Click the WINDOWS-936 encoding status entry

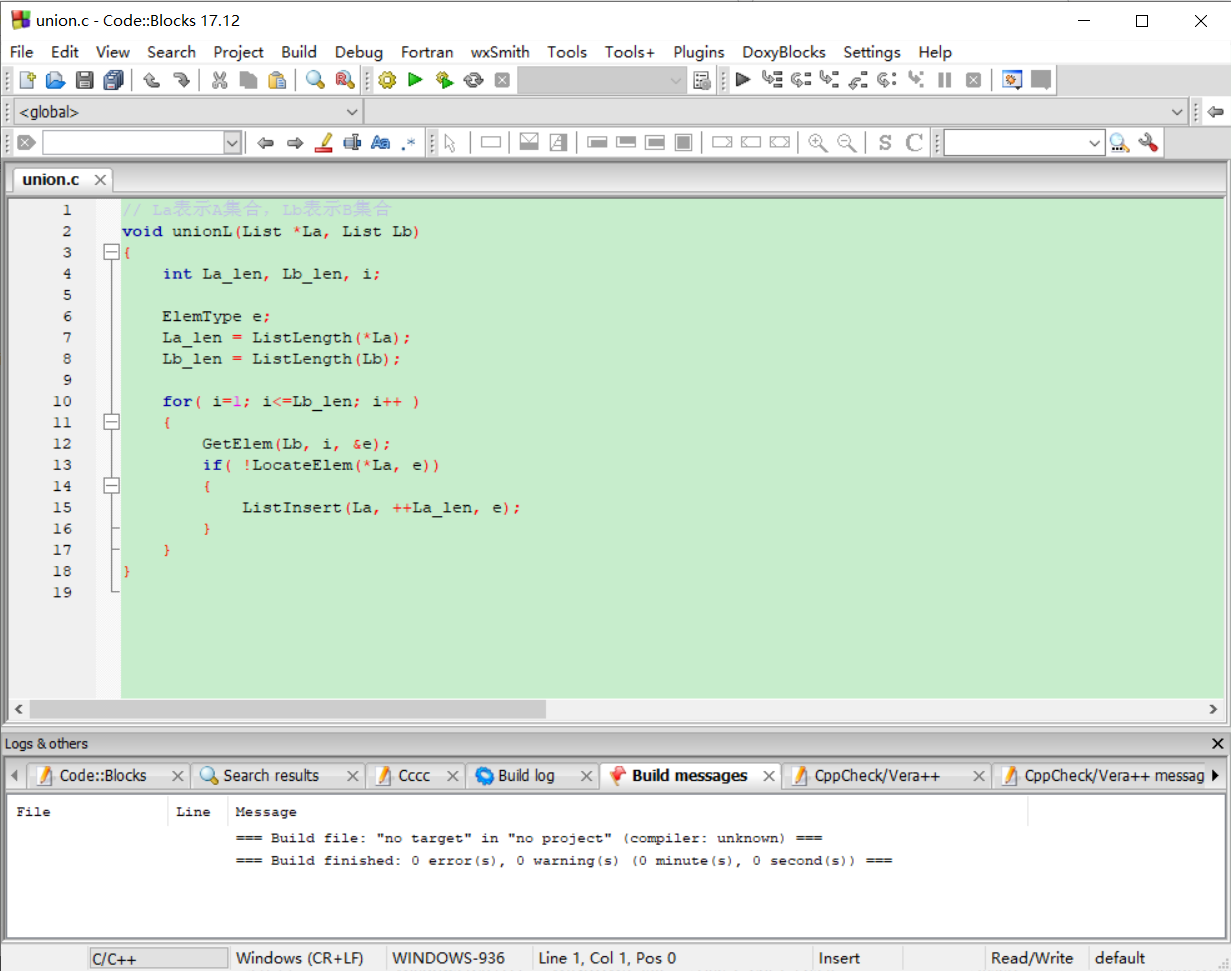449,958
